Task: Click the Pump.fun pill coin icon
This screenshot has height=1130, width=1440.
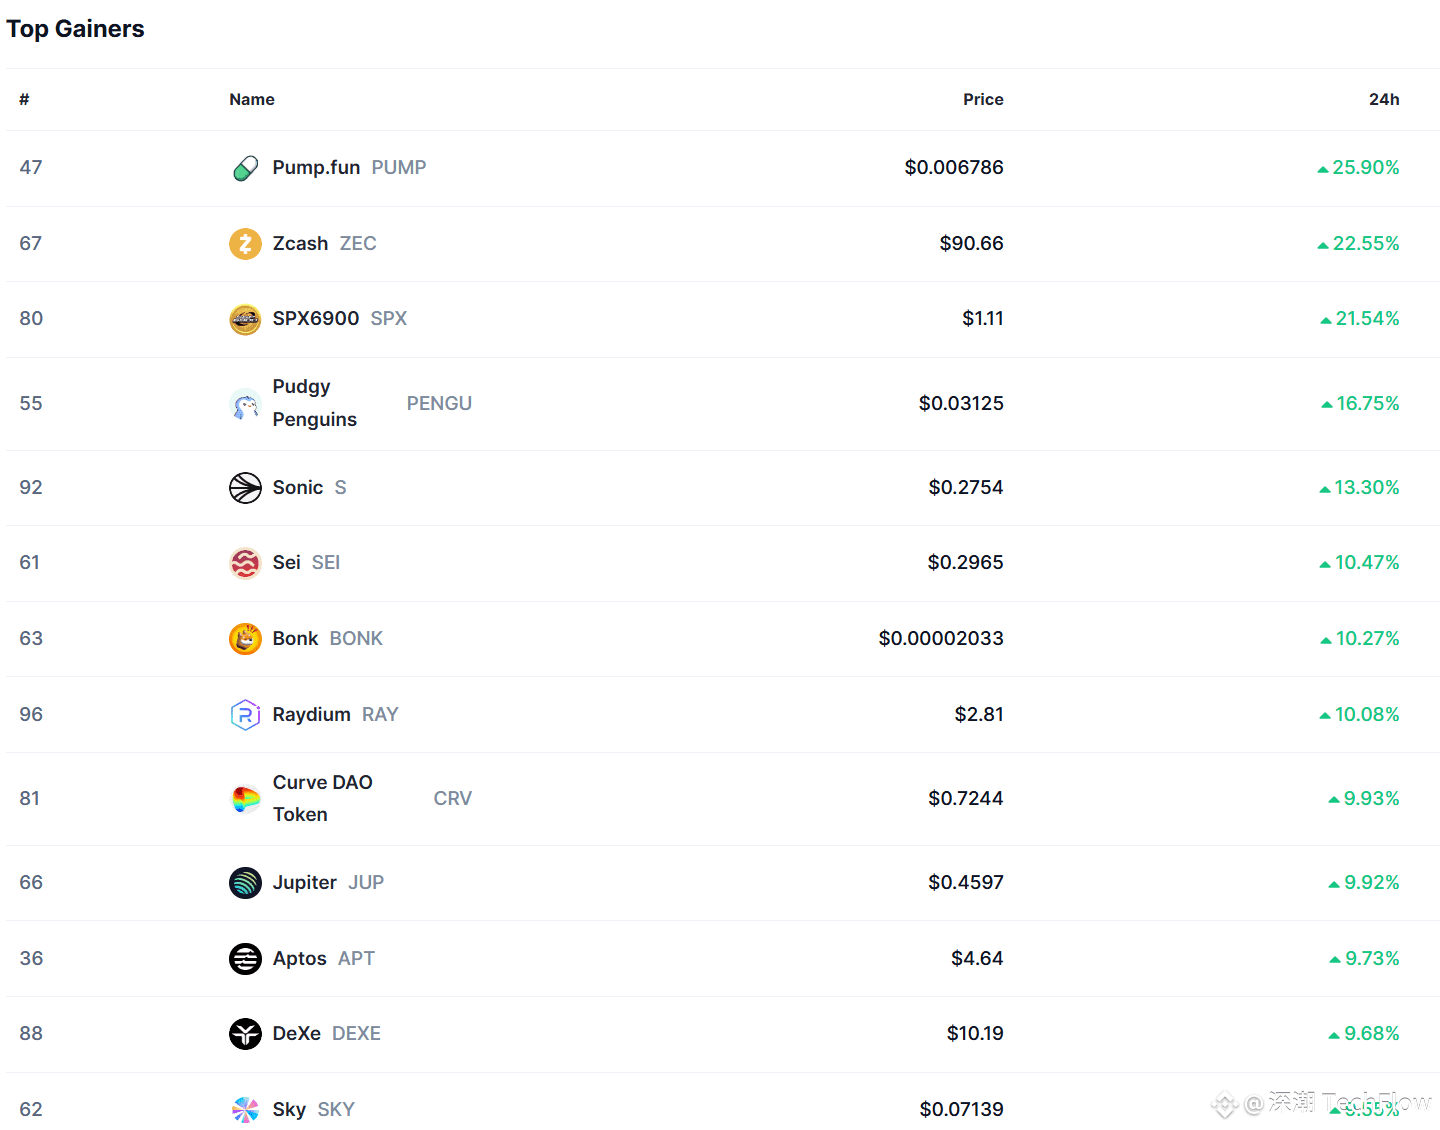Action: coord(245,168)
